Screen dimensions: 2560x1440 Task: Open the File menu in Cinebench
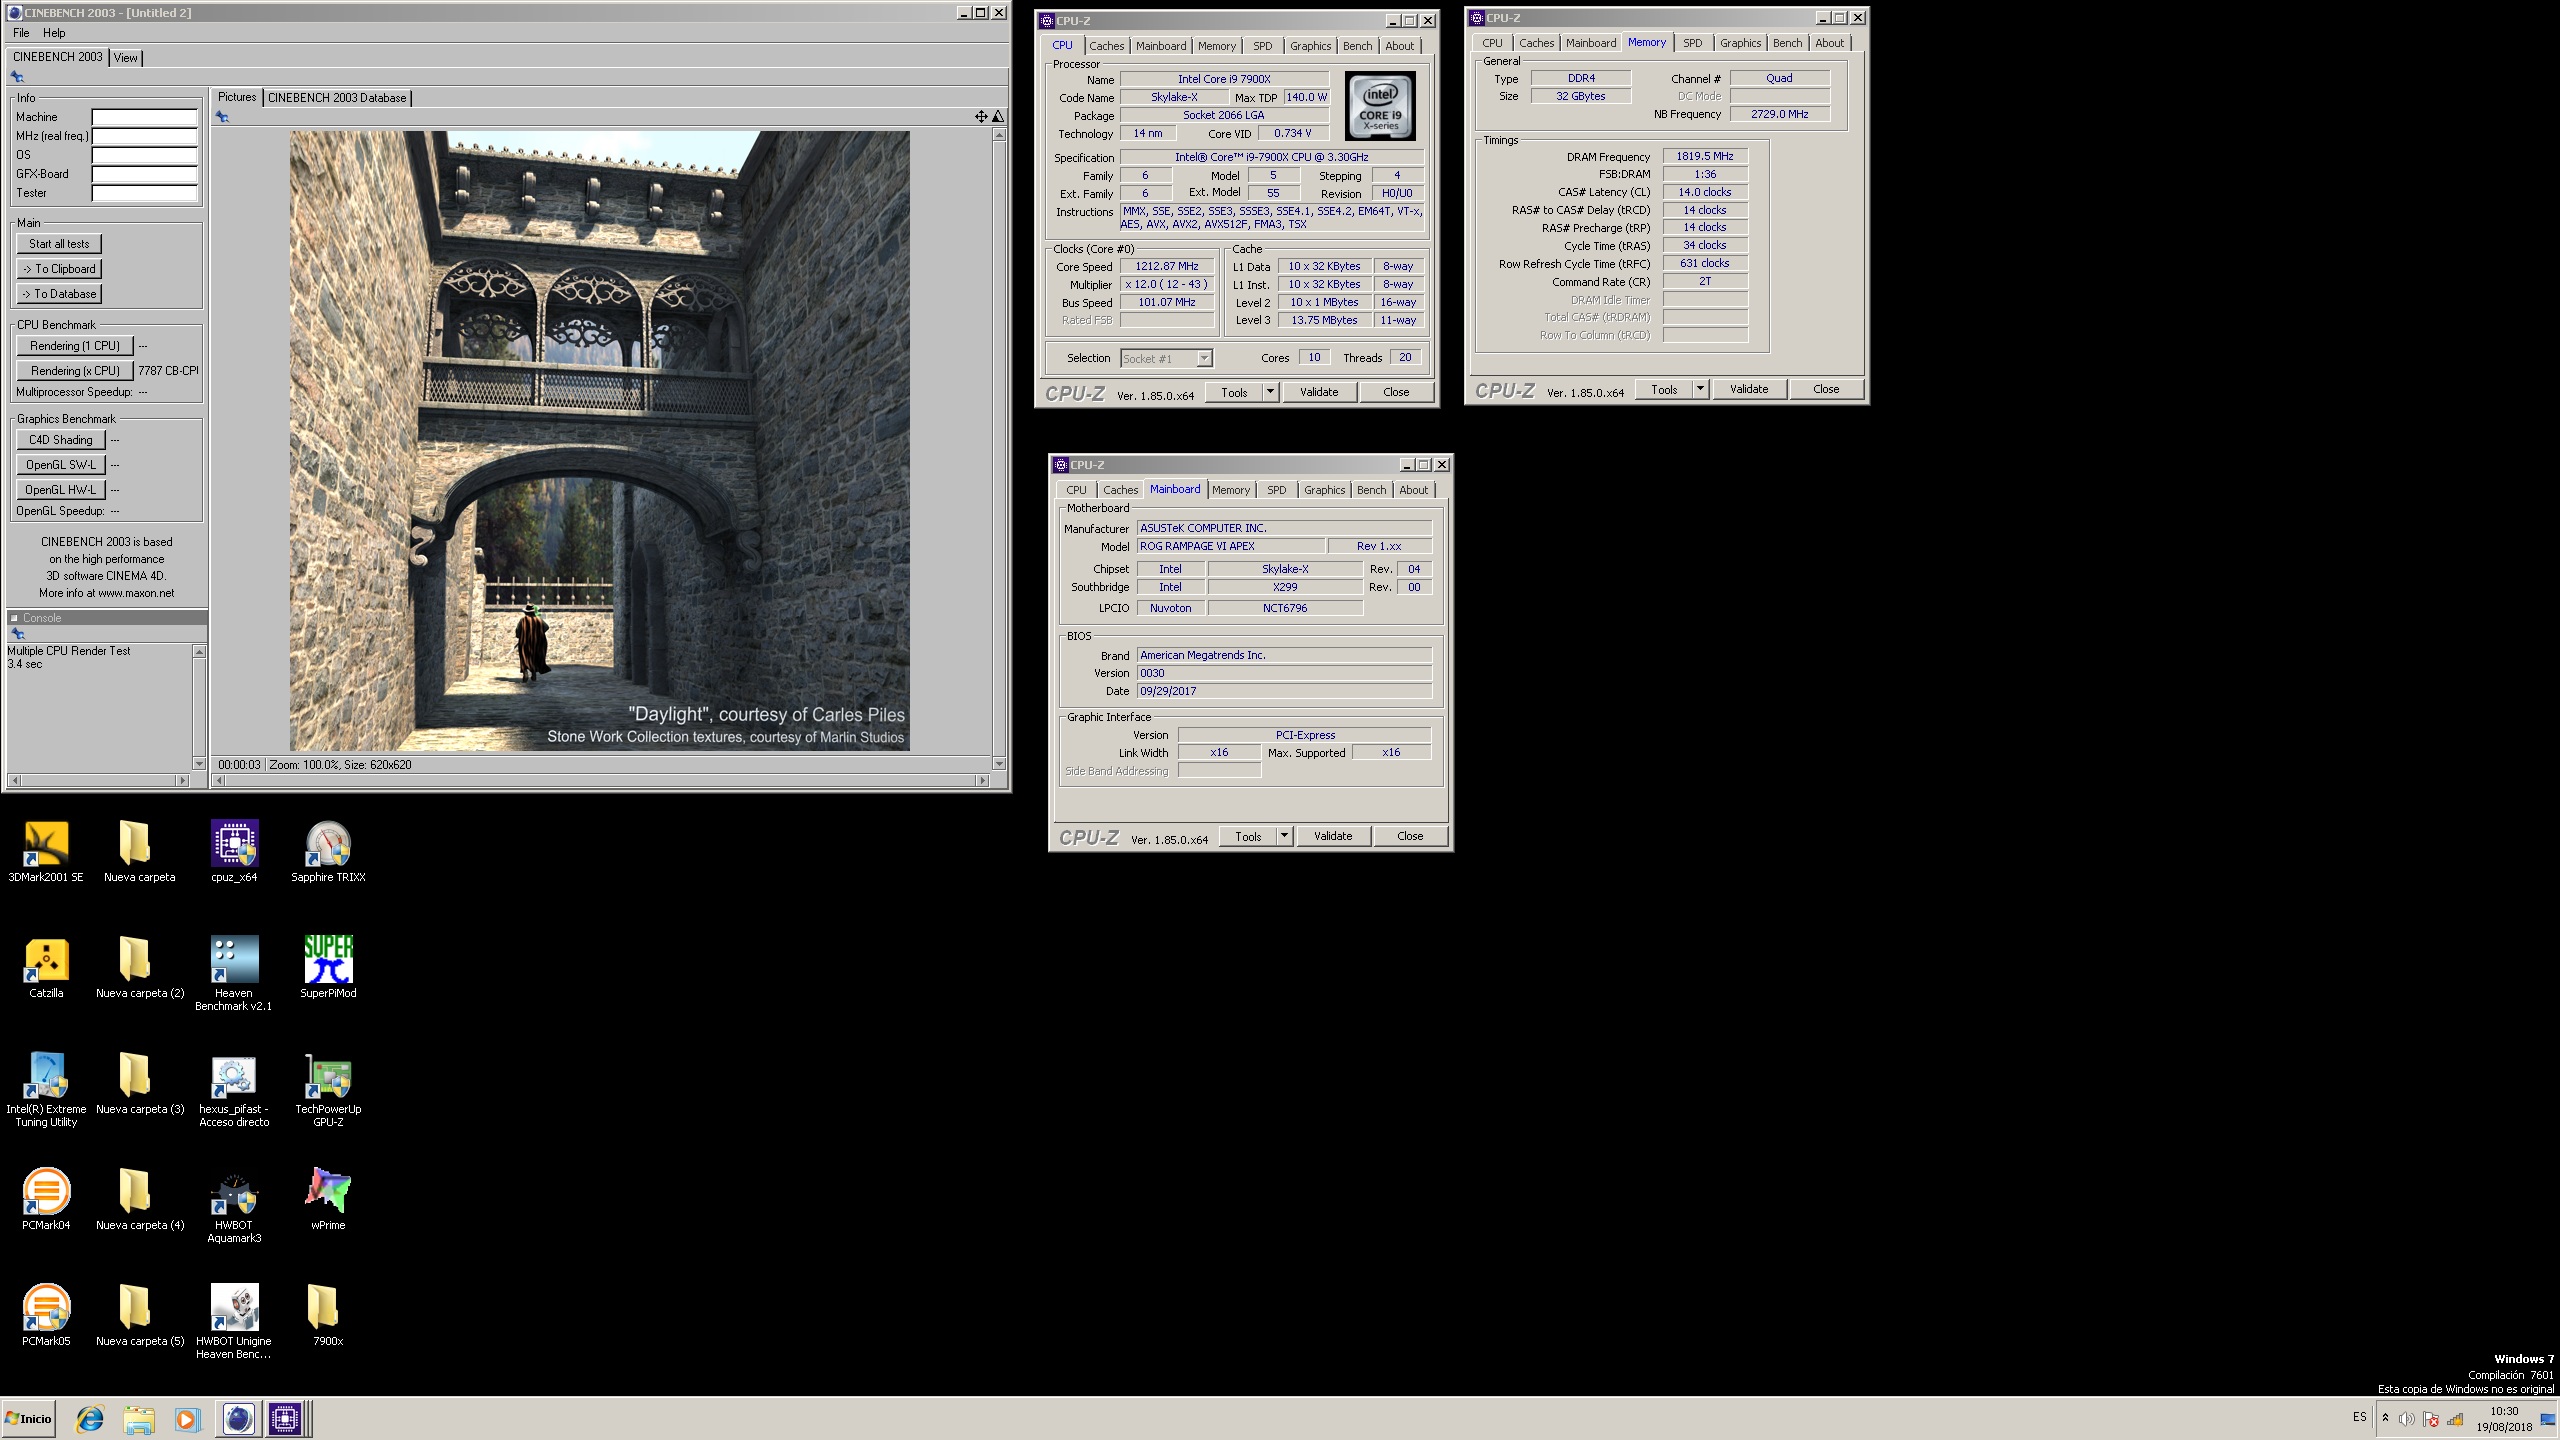(x=21, y=33)
